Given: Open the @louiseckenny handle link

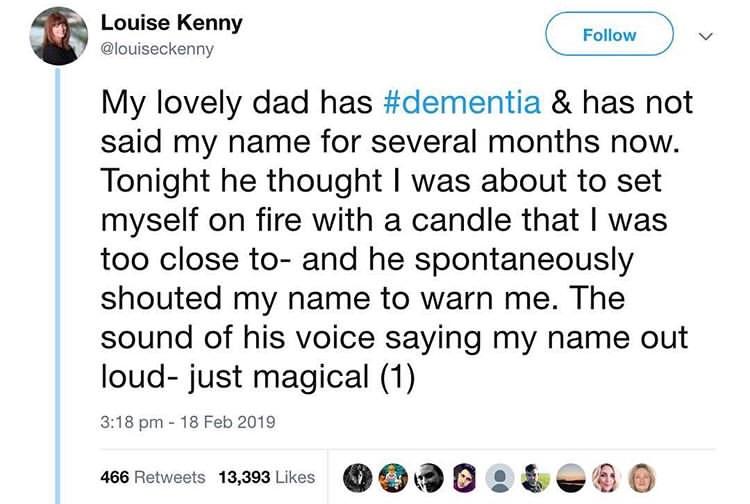Looking at the screenshot, I should point(158,48).
